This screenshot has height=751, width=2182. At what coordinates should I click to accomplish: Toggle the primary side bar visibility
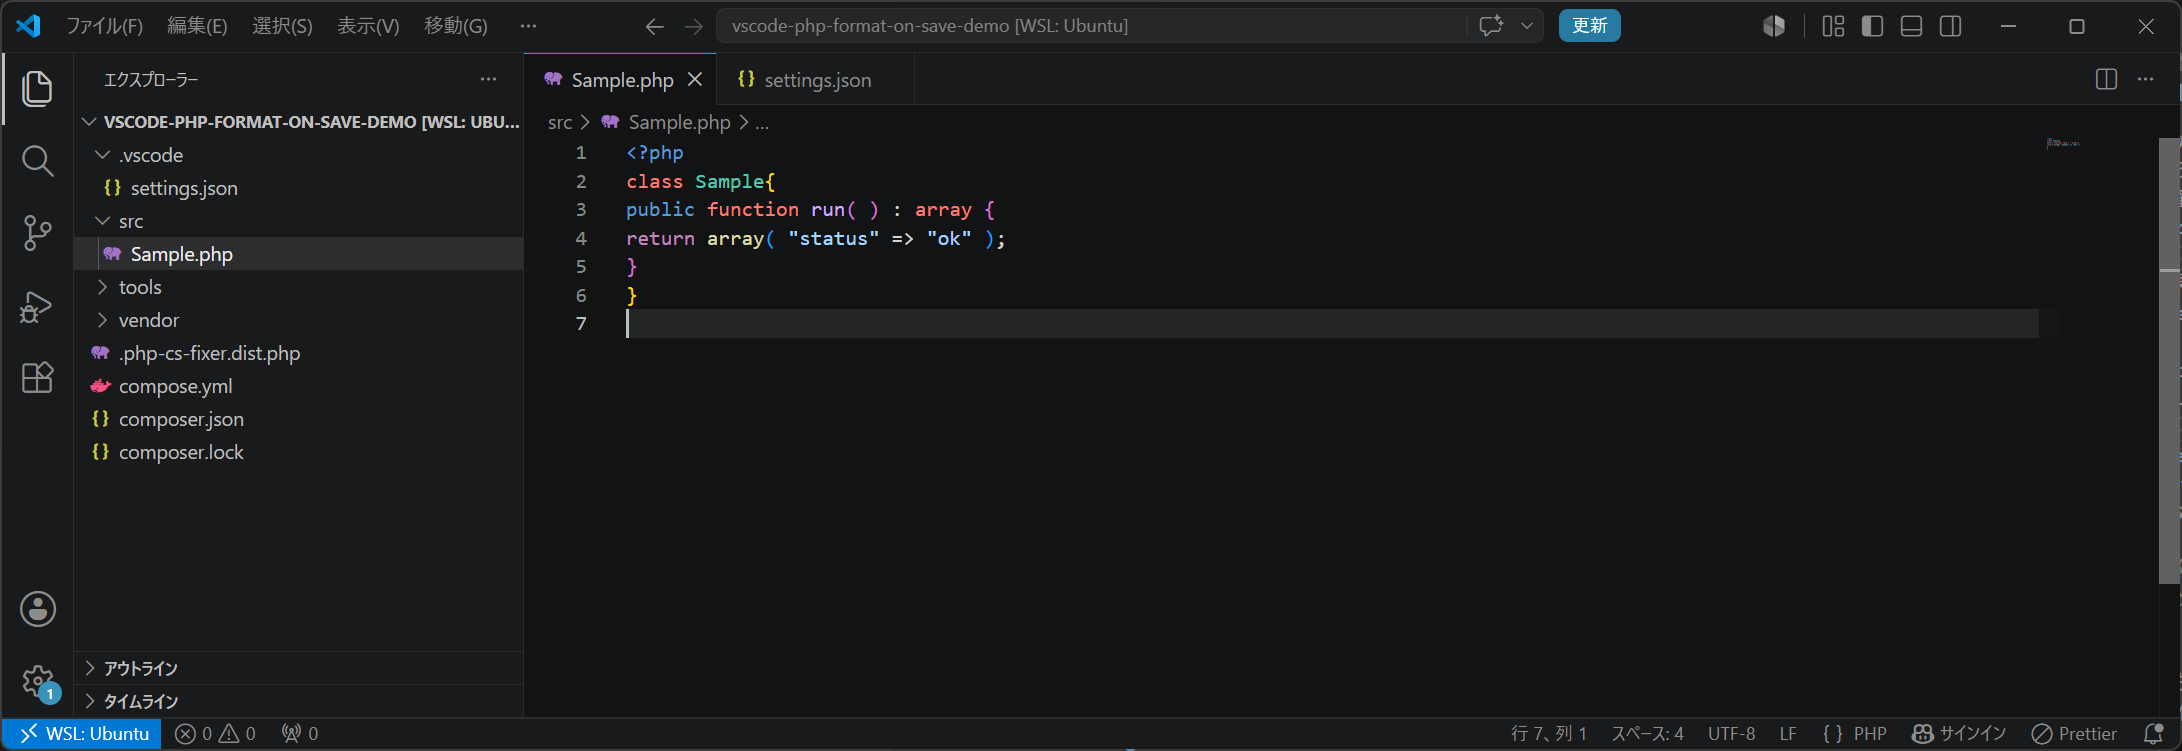pos(1872,26)
